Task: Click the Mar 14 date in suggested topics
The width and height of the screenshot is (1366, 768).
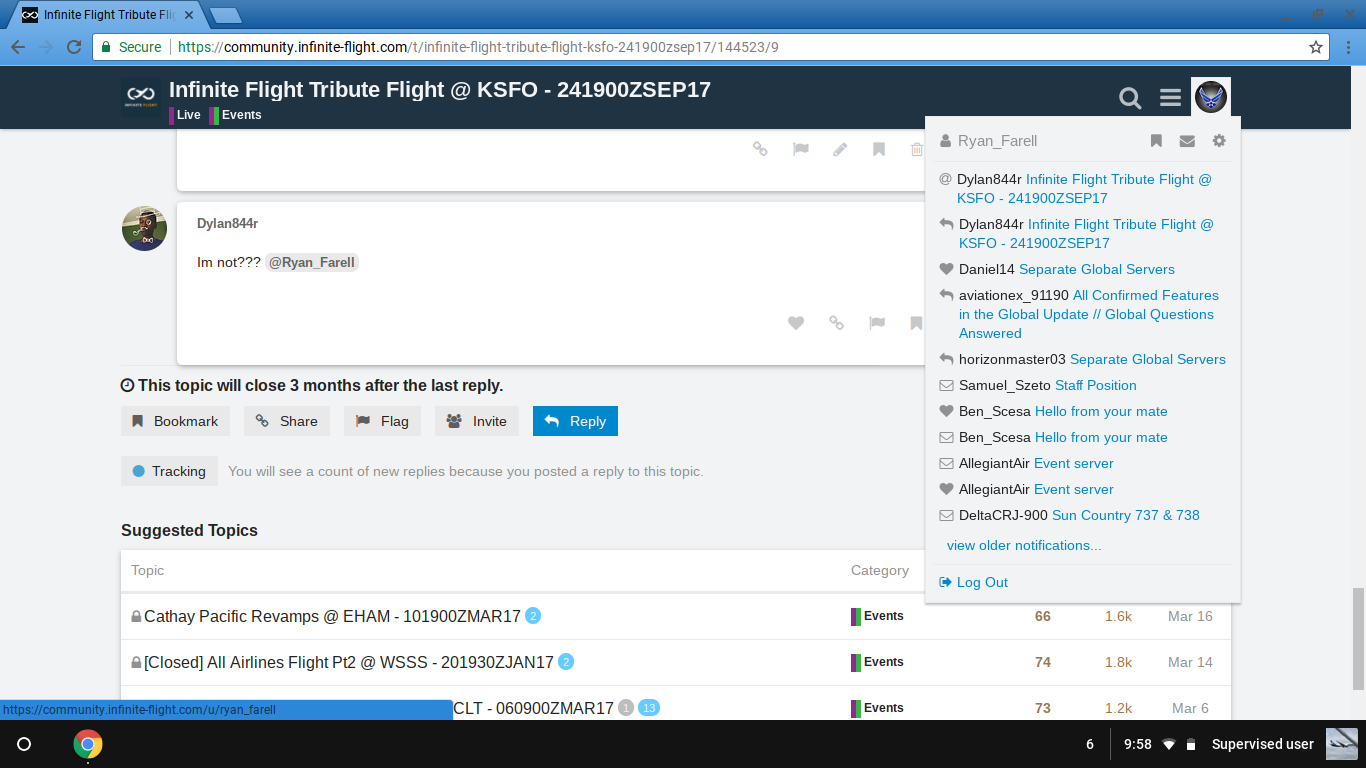Action: [x=1190, y=662]
